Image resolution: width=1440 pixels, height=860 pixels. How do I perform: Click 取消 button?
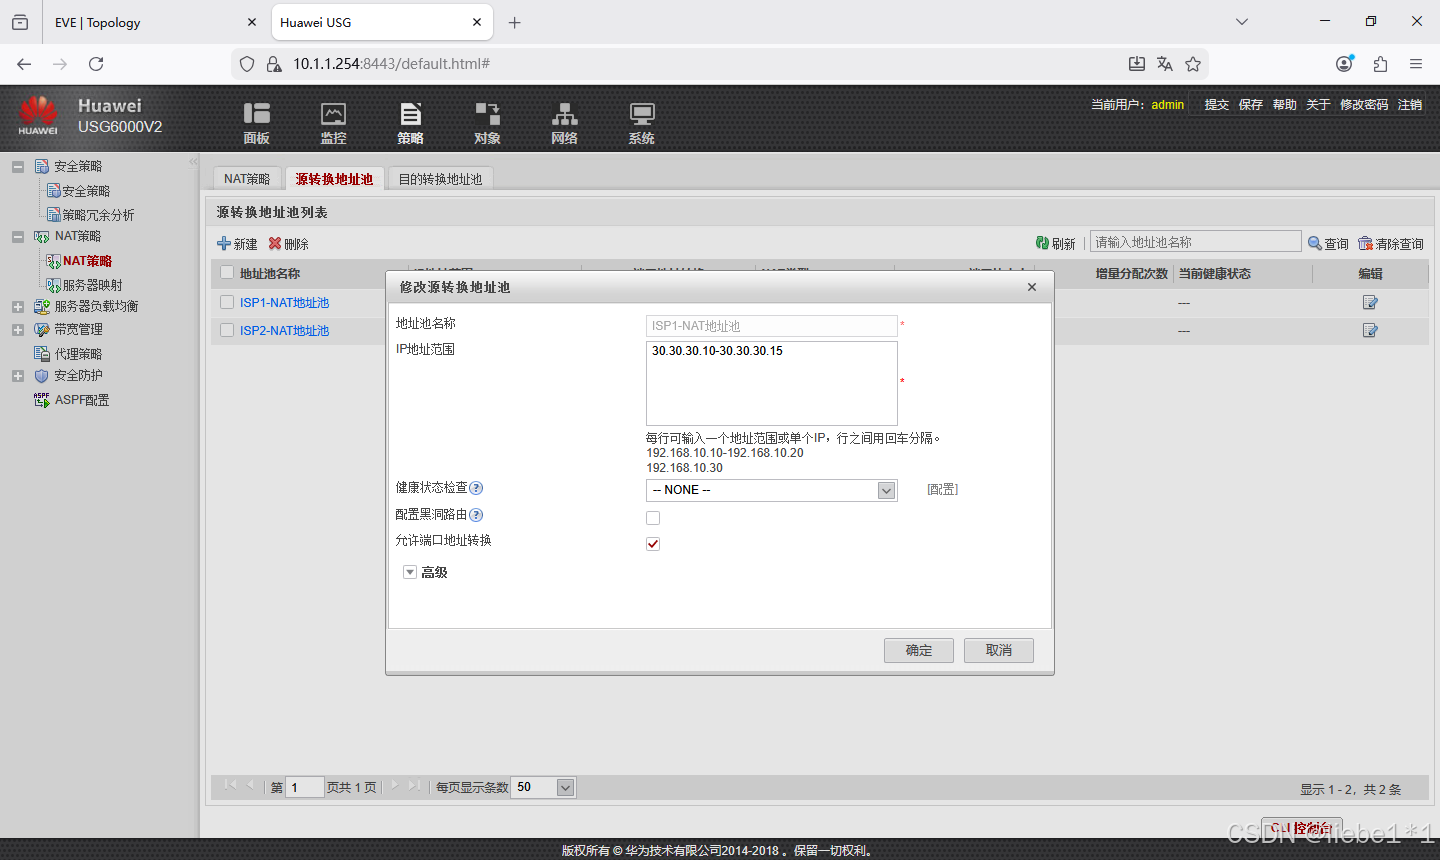(x=999, y=650)
